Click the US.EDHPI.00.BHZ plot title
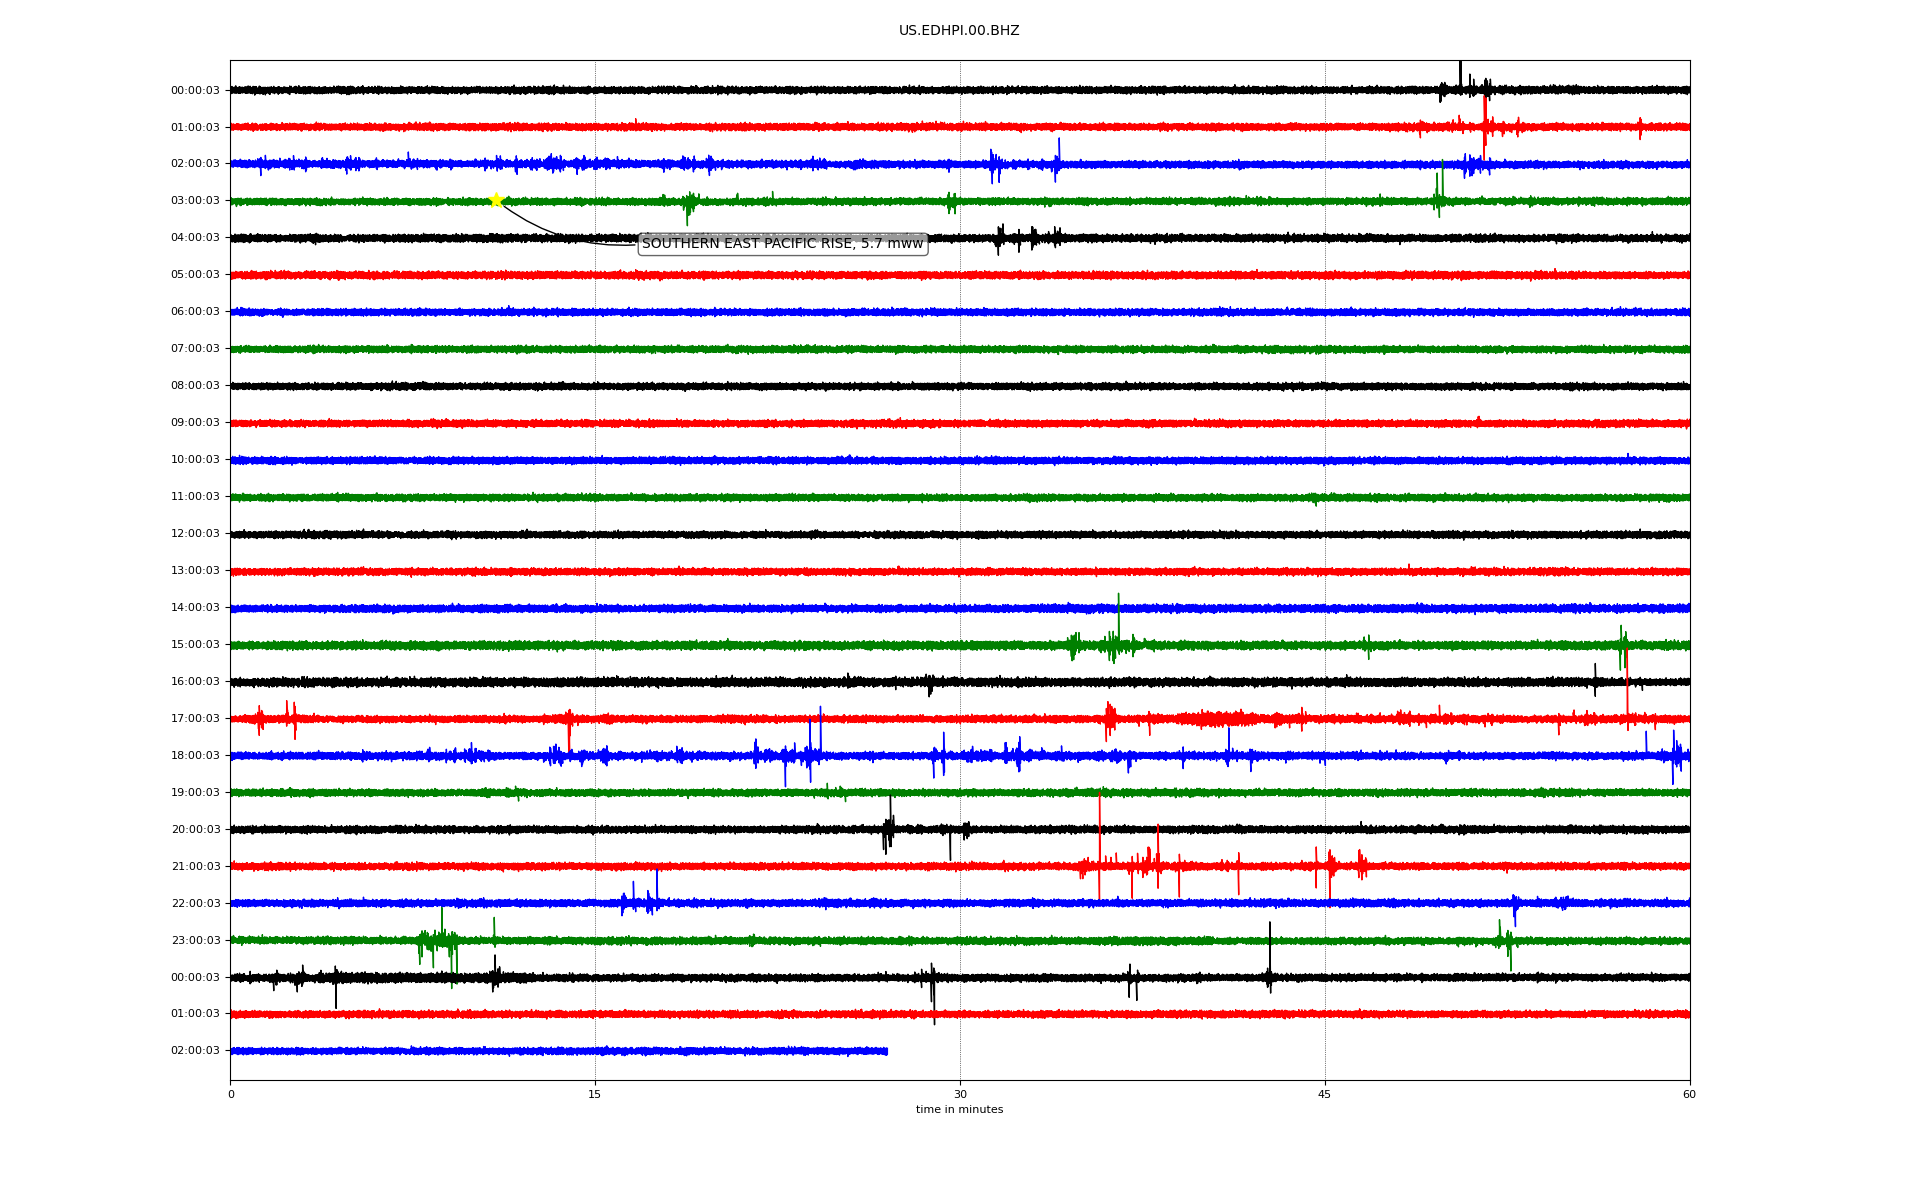The width and height of the screenshot is (1920, 1200). click(959, 31)
